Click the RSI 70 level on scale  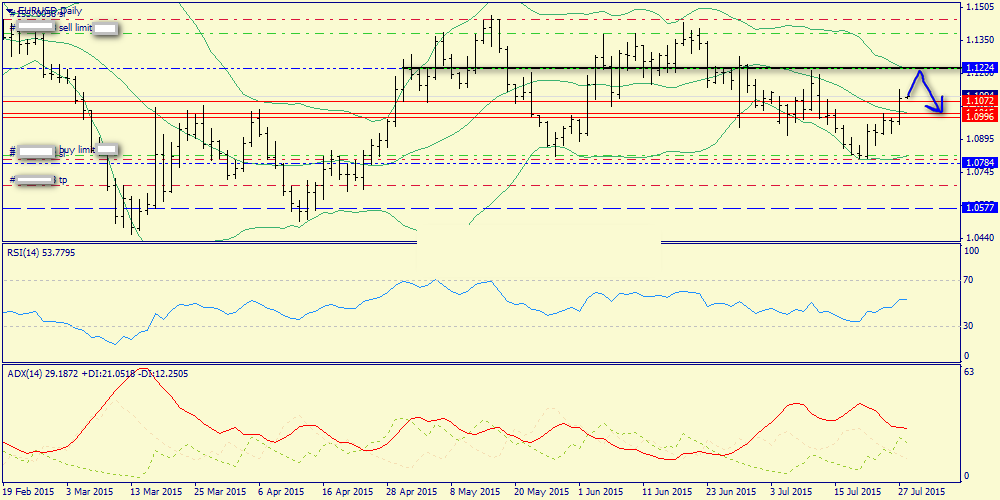pos(969,282)
